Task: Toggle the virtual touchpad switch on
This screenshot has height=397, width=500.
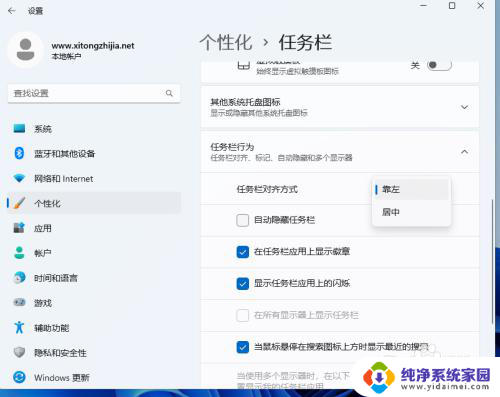Action: pos(439,65)
